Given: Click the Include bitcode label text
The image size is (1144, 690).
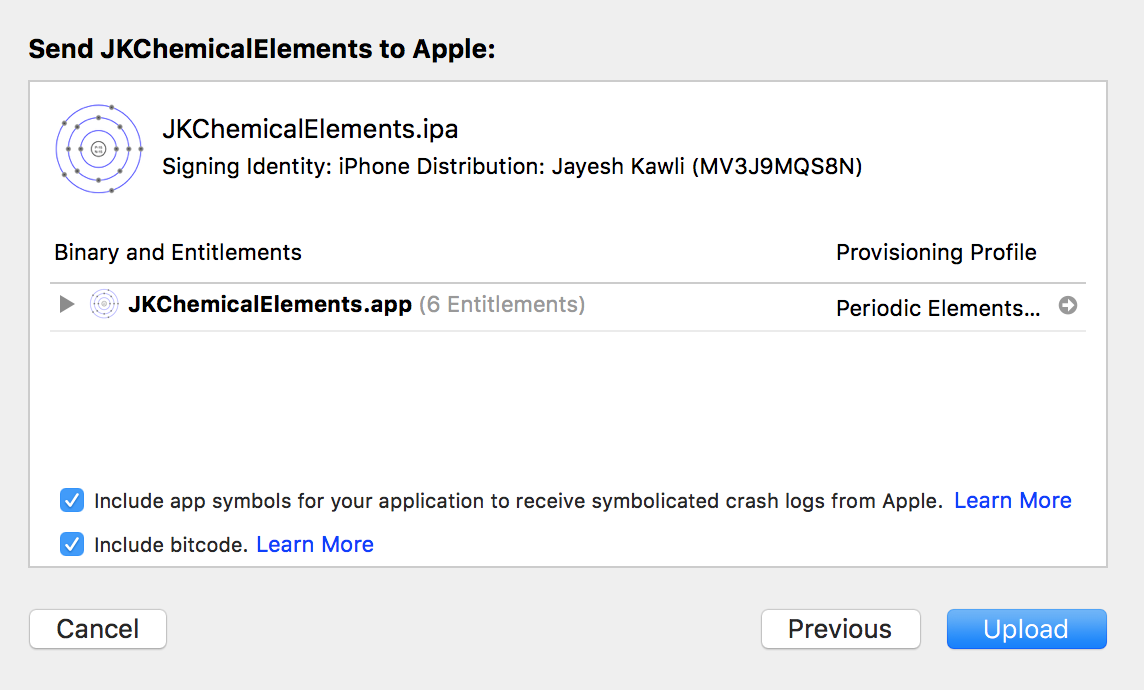Looking at the screenshot, I should [x=171, y=545].
